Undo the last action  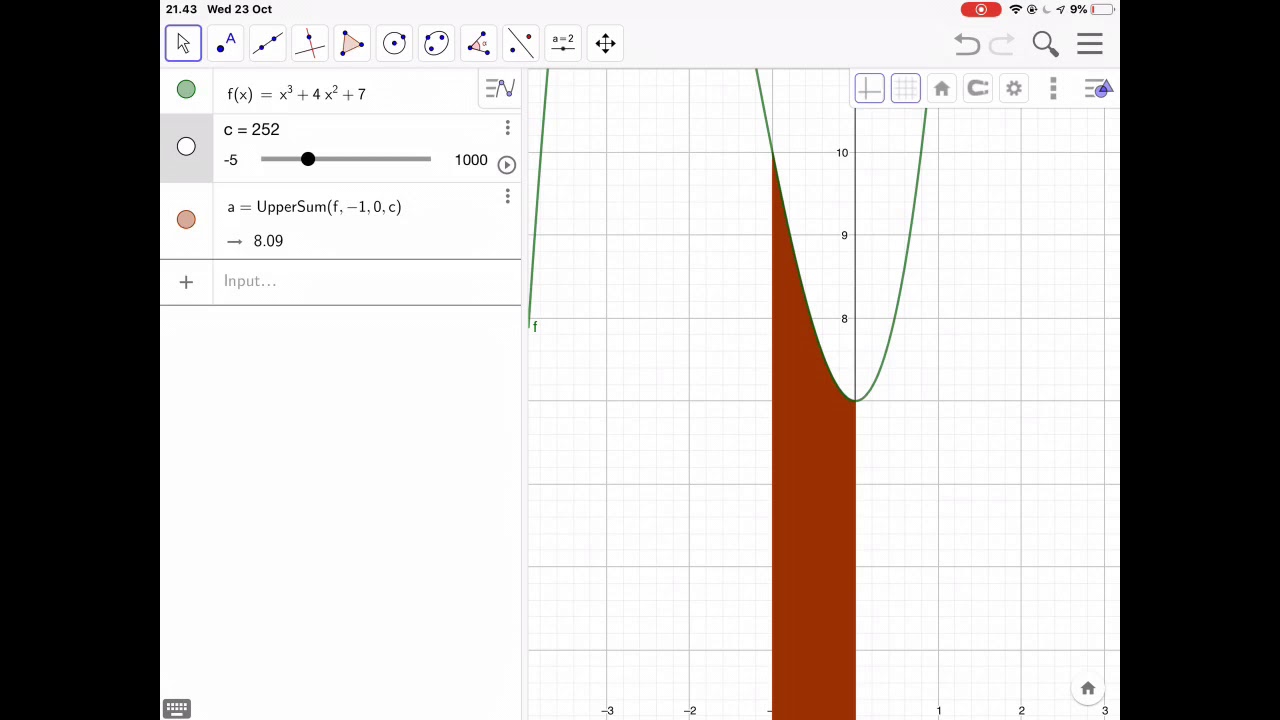coord(967,44)
